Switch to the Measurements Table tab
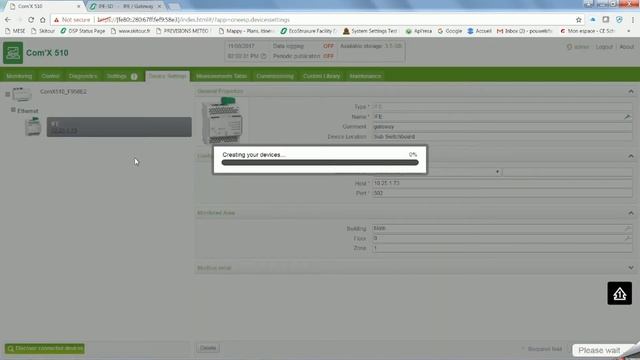 coord(221,76)
